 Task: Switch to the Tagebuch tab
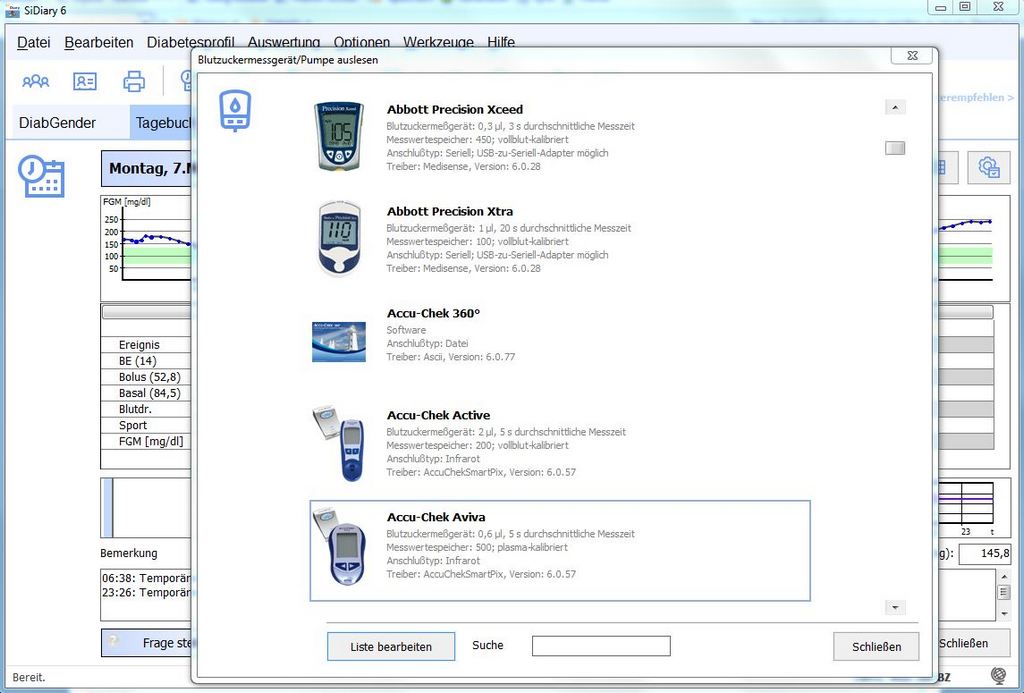click(x=162, y=123)
